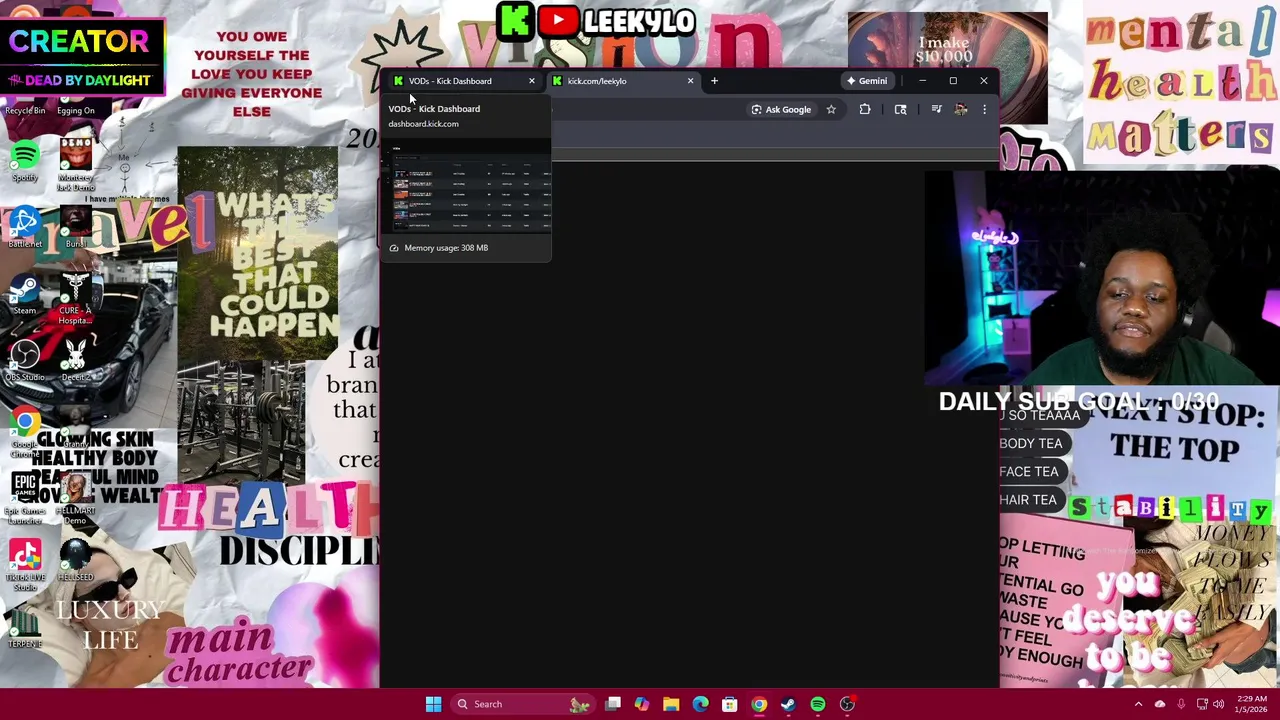The image size is (1280, 720).
Task: Select the Battle.net desktop shortcut
Action: (x=25, y=228)
